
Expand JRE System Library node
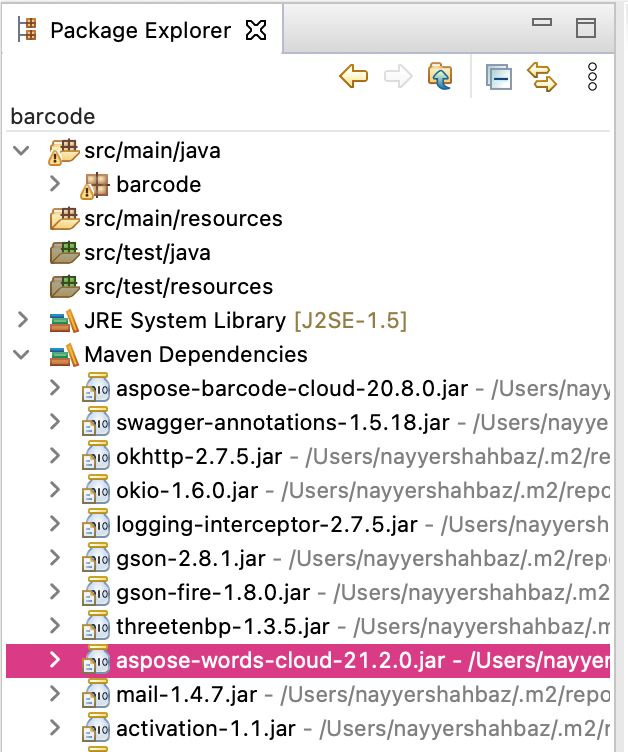pos(20,321)
